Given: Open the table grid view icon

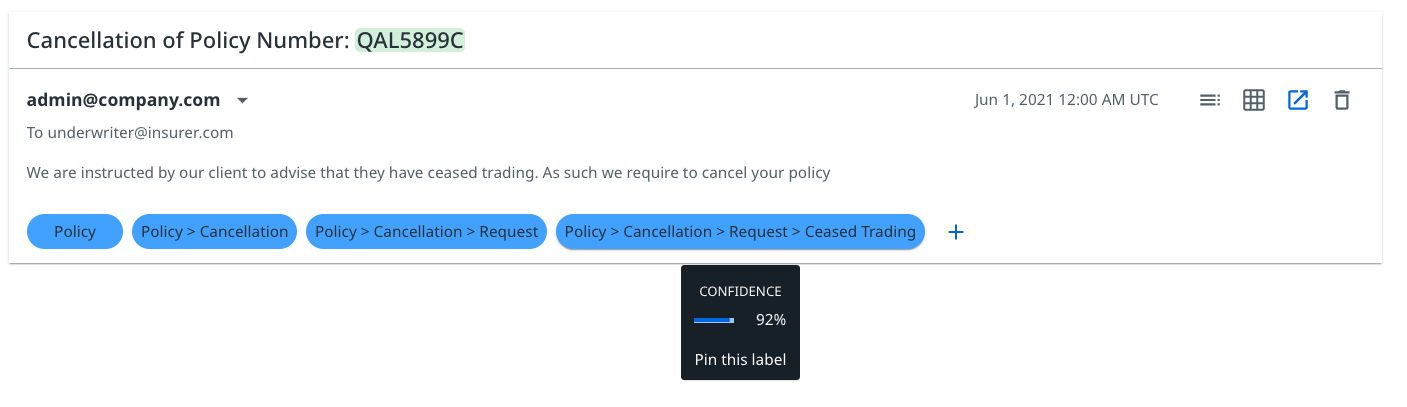Looking at the screenshot, I should point(1254,100).
